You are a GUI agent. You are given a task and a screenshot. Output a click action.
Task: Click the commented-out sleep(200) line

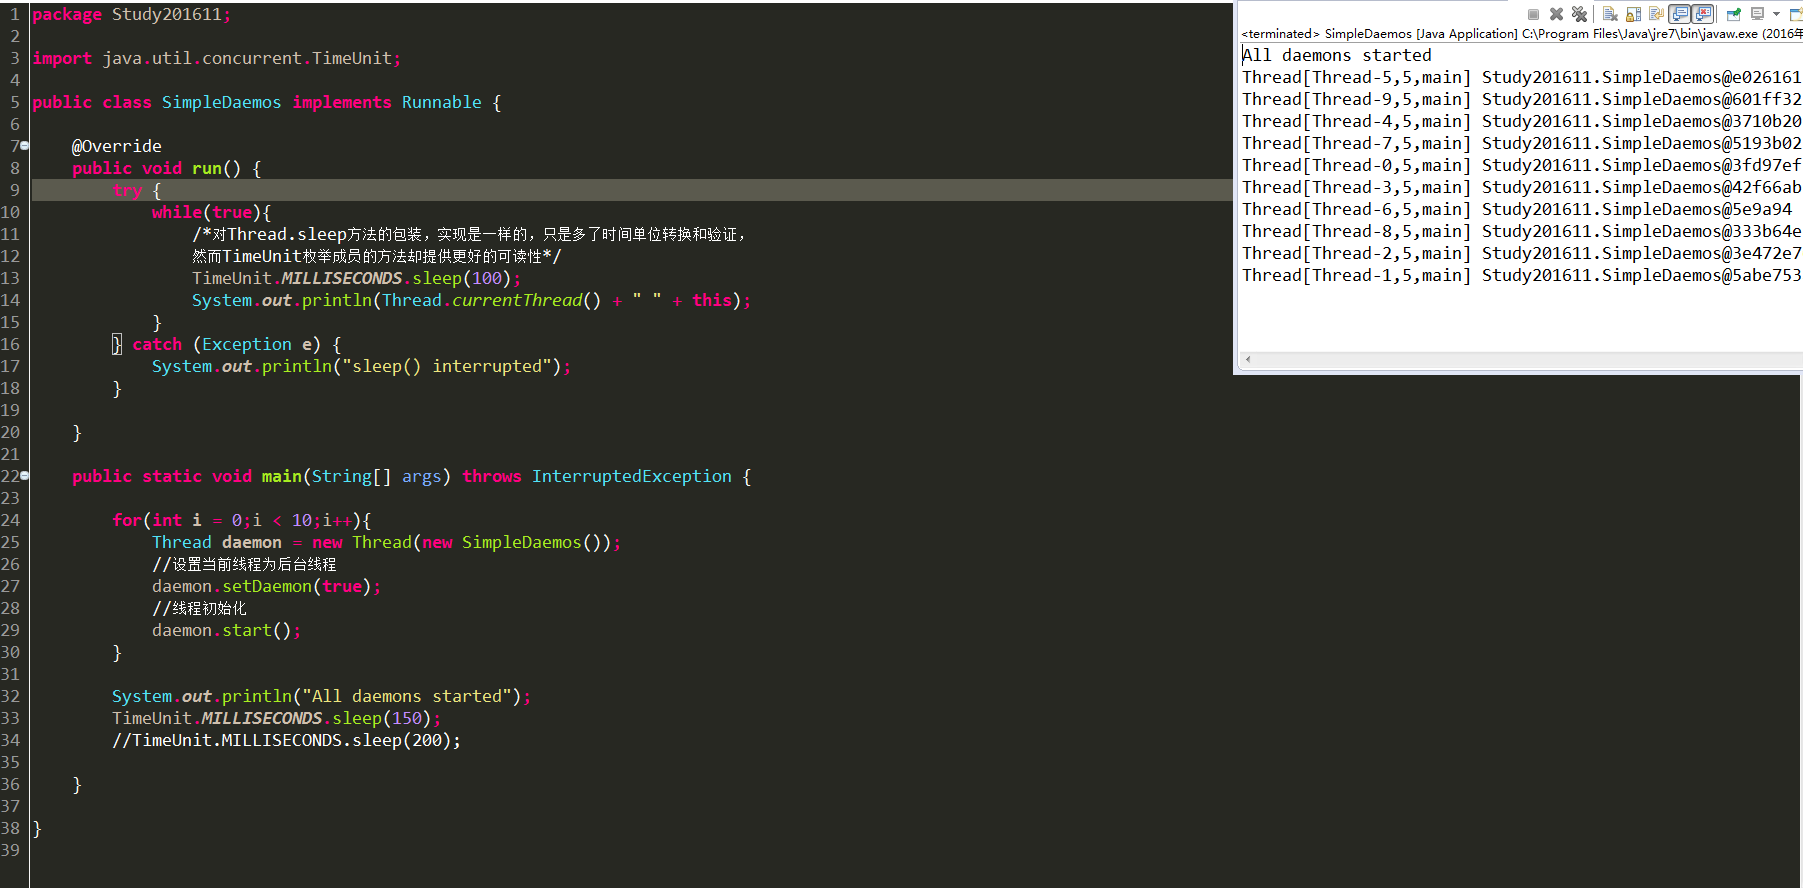(x=286, y=740)
